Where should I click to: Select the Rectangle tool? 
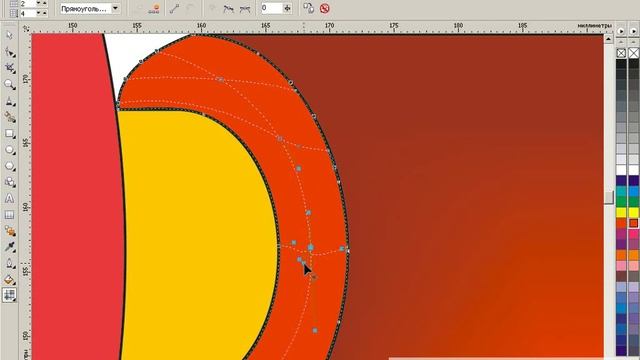[x=9, y=133]
